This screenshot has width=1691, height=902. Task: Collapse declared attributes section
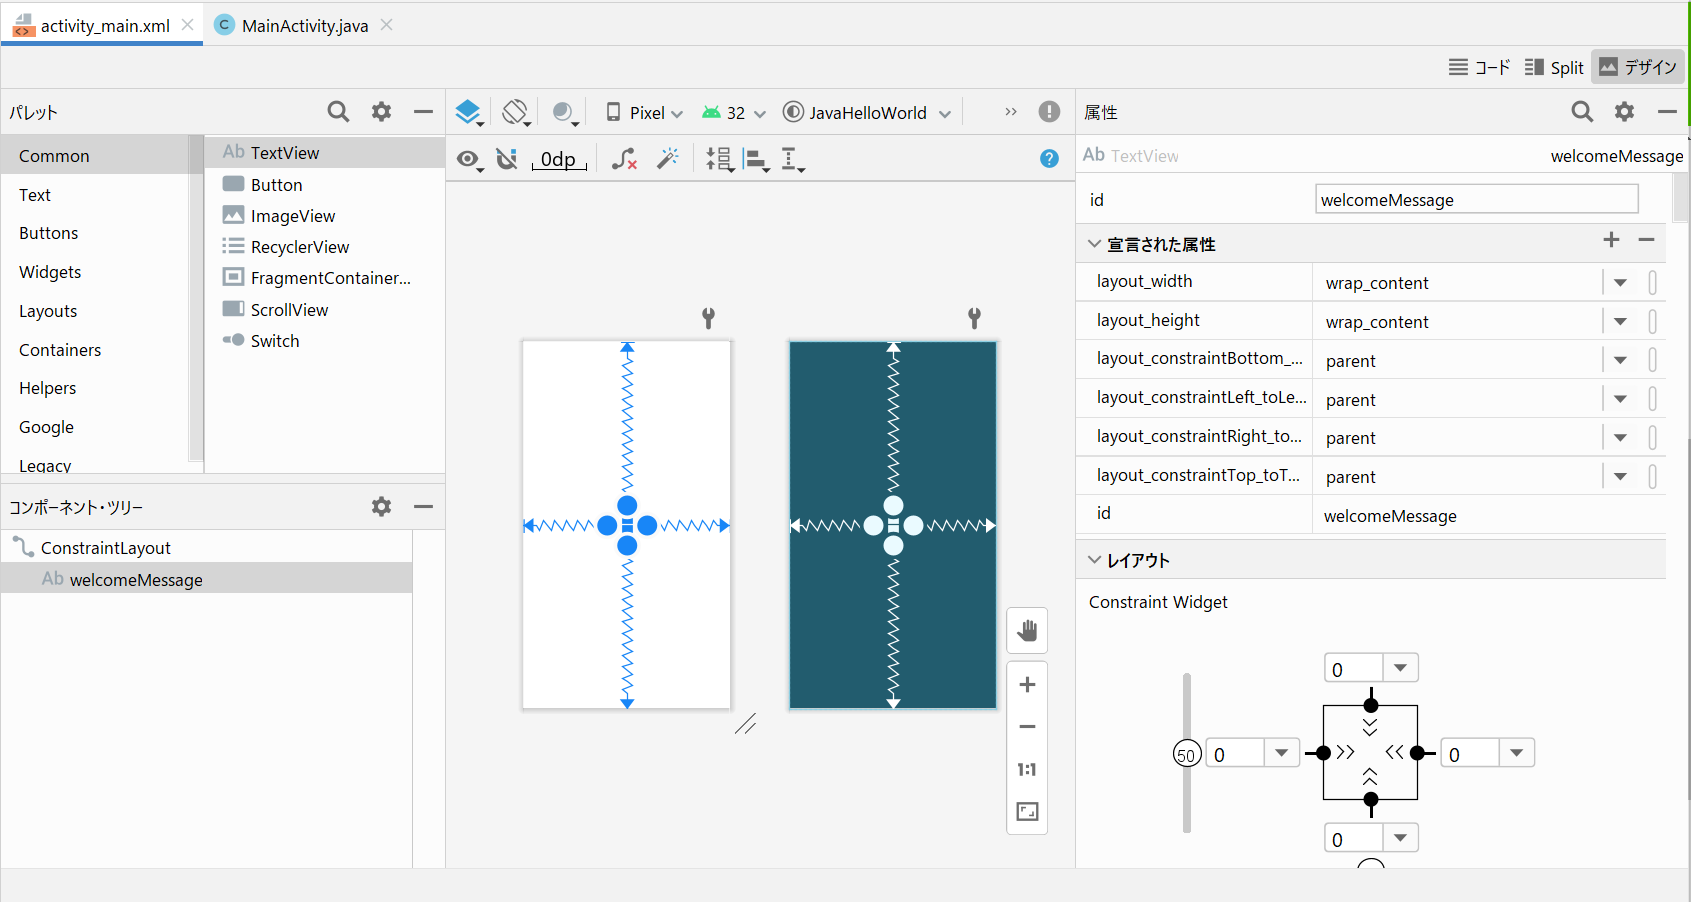pos(1094,244)
